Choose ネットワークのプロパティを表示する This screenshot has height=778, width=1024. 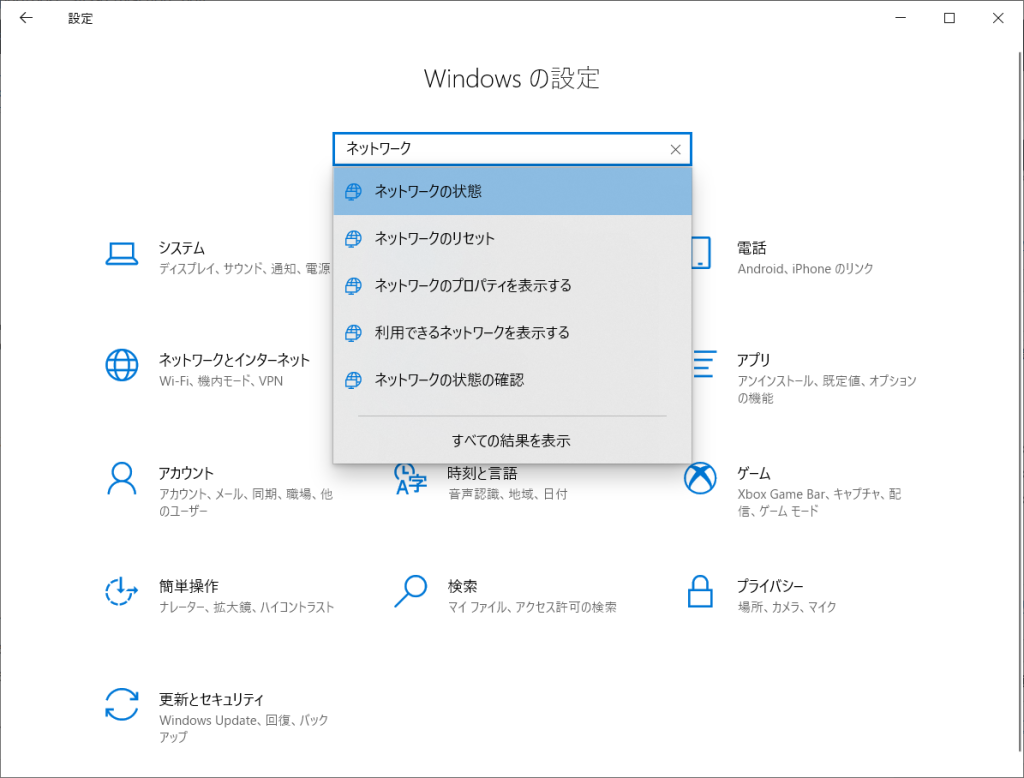click(512, 285)
